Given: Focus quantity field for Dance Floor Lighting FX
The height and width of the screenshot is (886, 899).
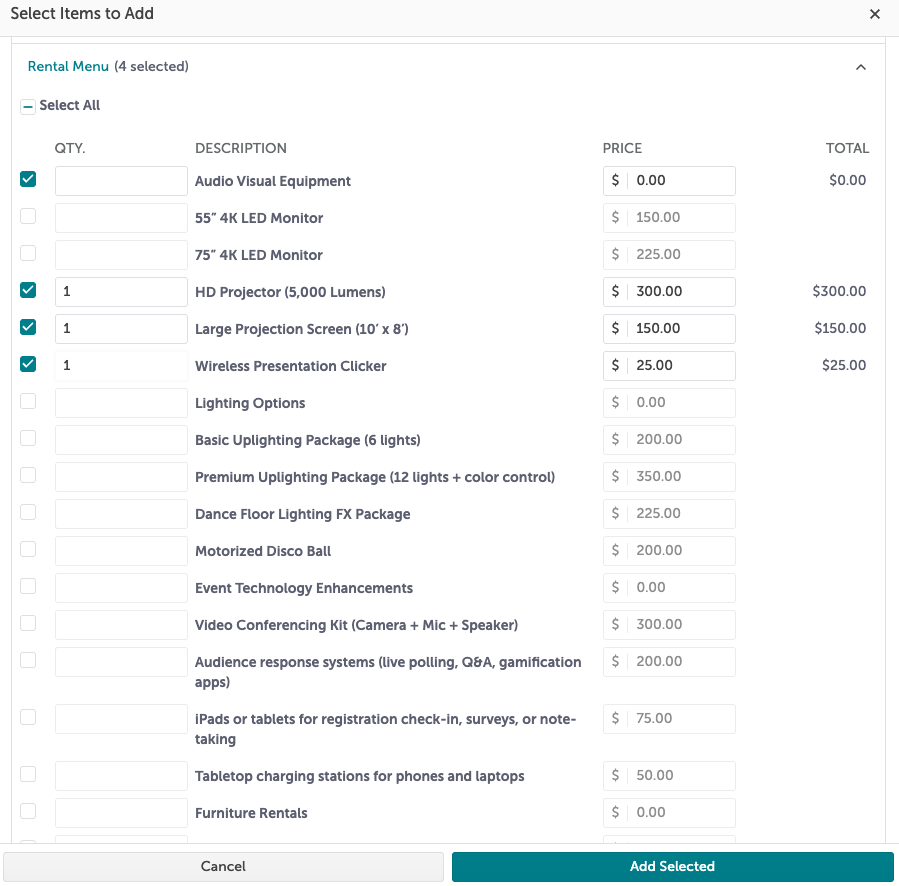Looking at the screenshot, I should tap(122, 514).
